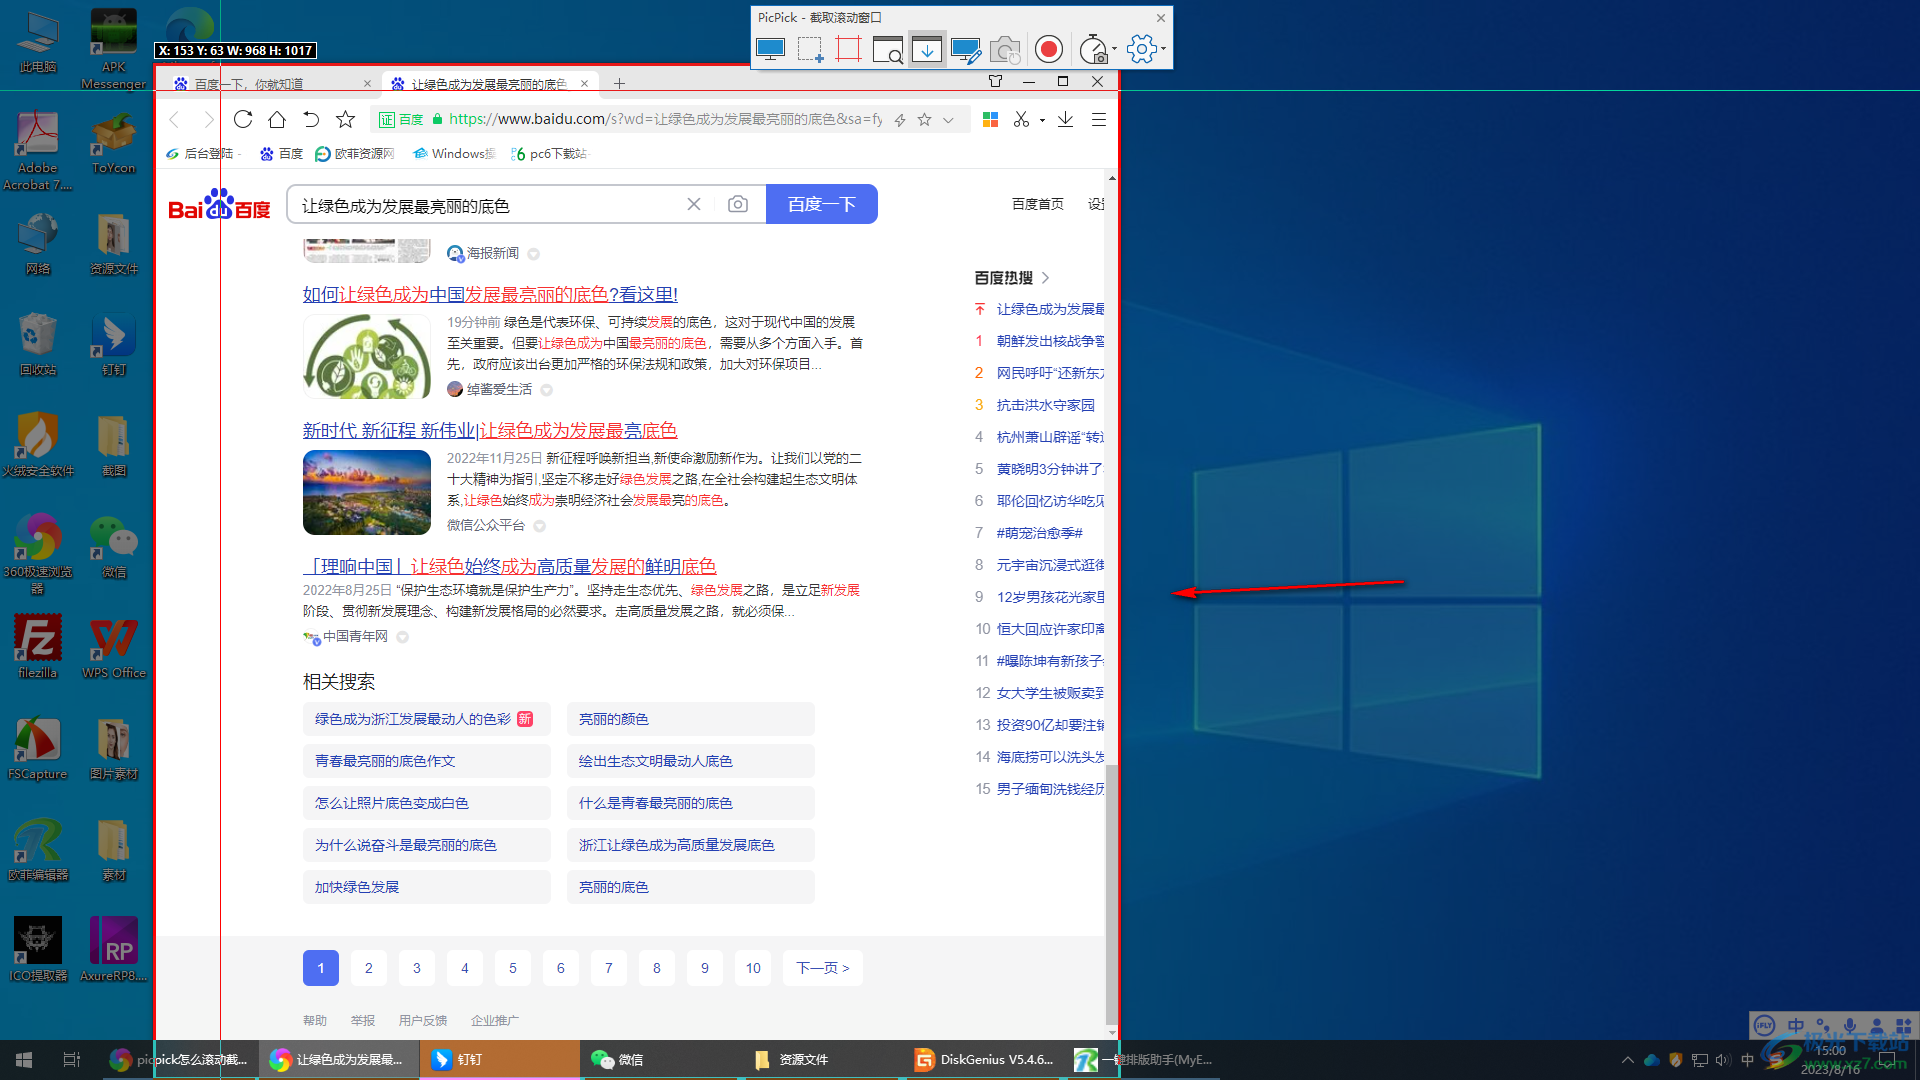Screen dimensions: 1920x1080
Task: Bookmark page with toolbar star icon
Action: [345, 120]
